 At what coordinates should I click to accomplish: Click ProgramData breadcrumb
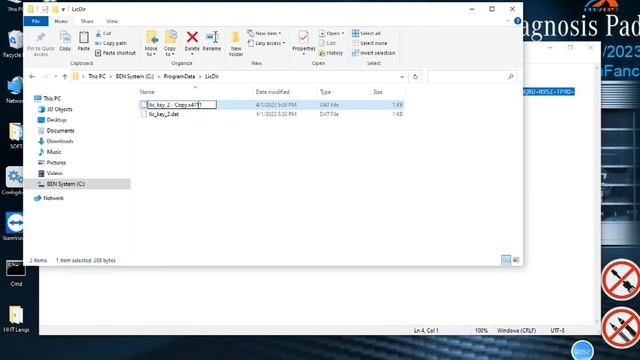tap(179, 76)
